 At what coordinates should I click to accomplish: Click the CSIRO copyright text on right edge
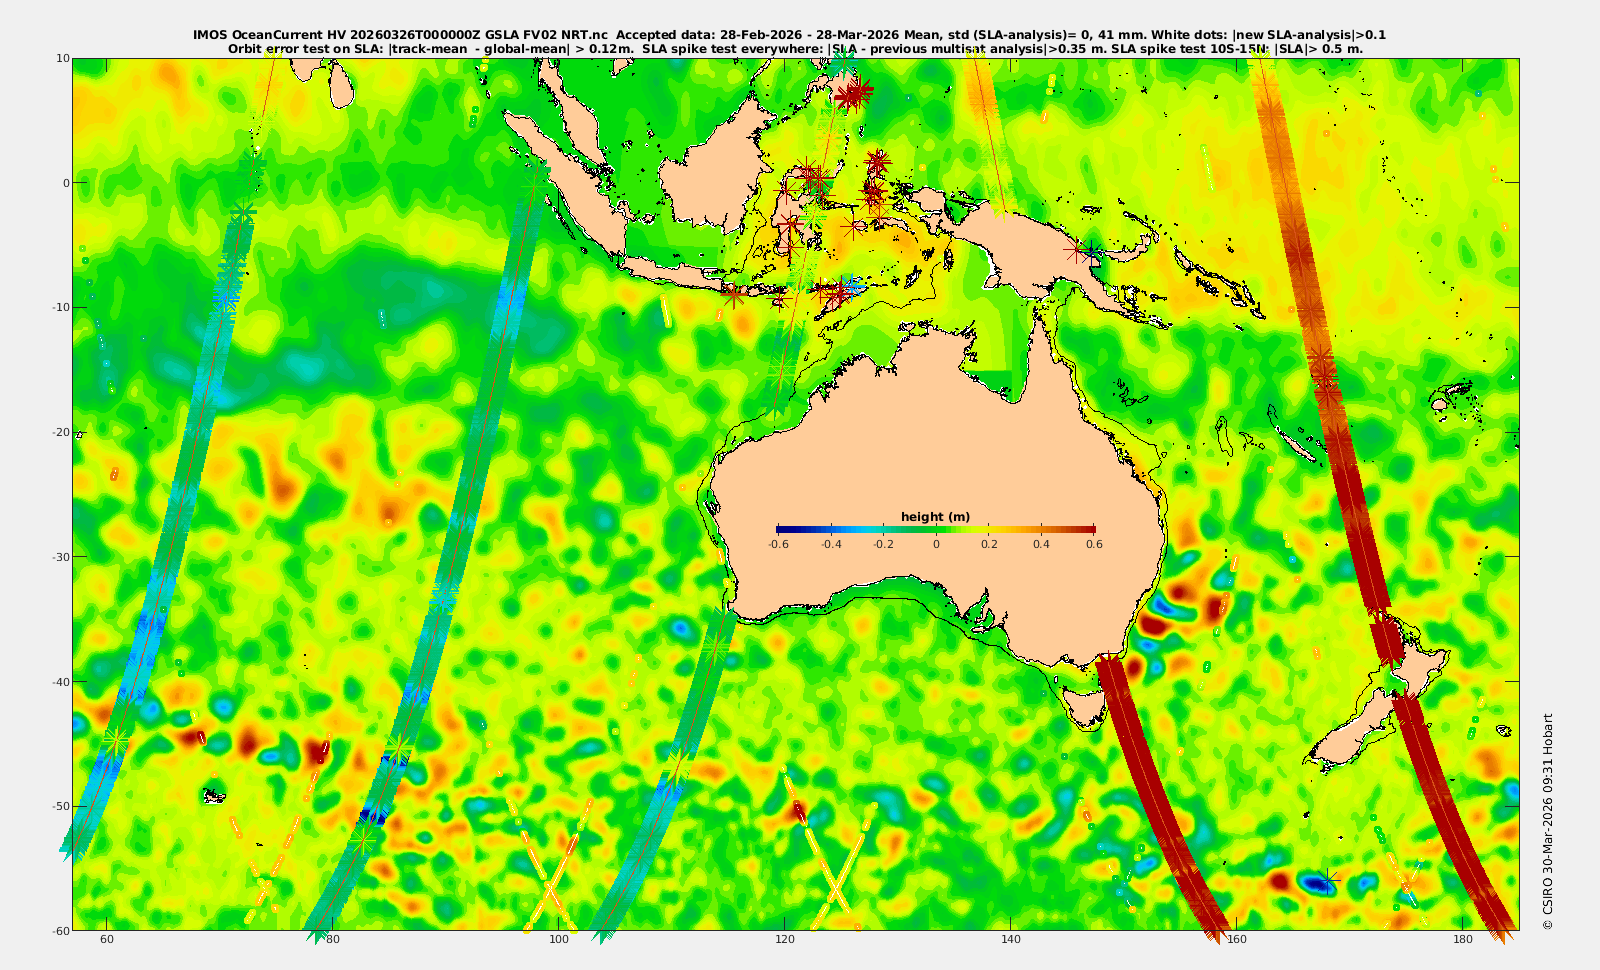1548,821
